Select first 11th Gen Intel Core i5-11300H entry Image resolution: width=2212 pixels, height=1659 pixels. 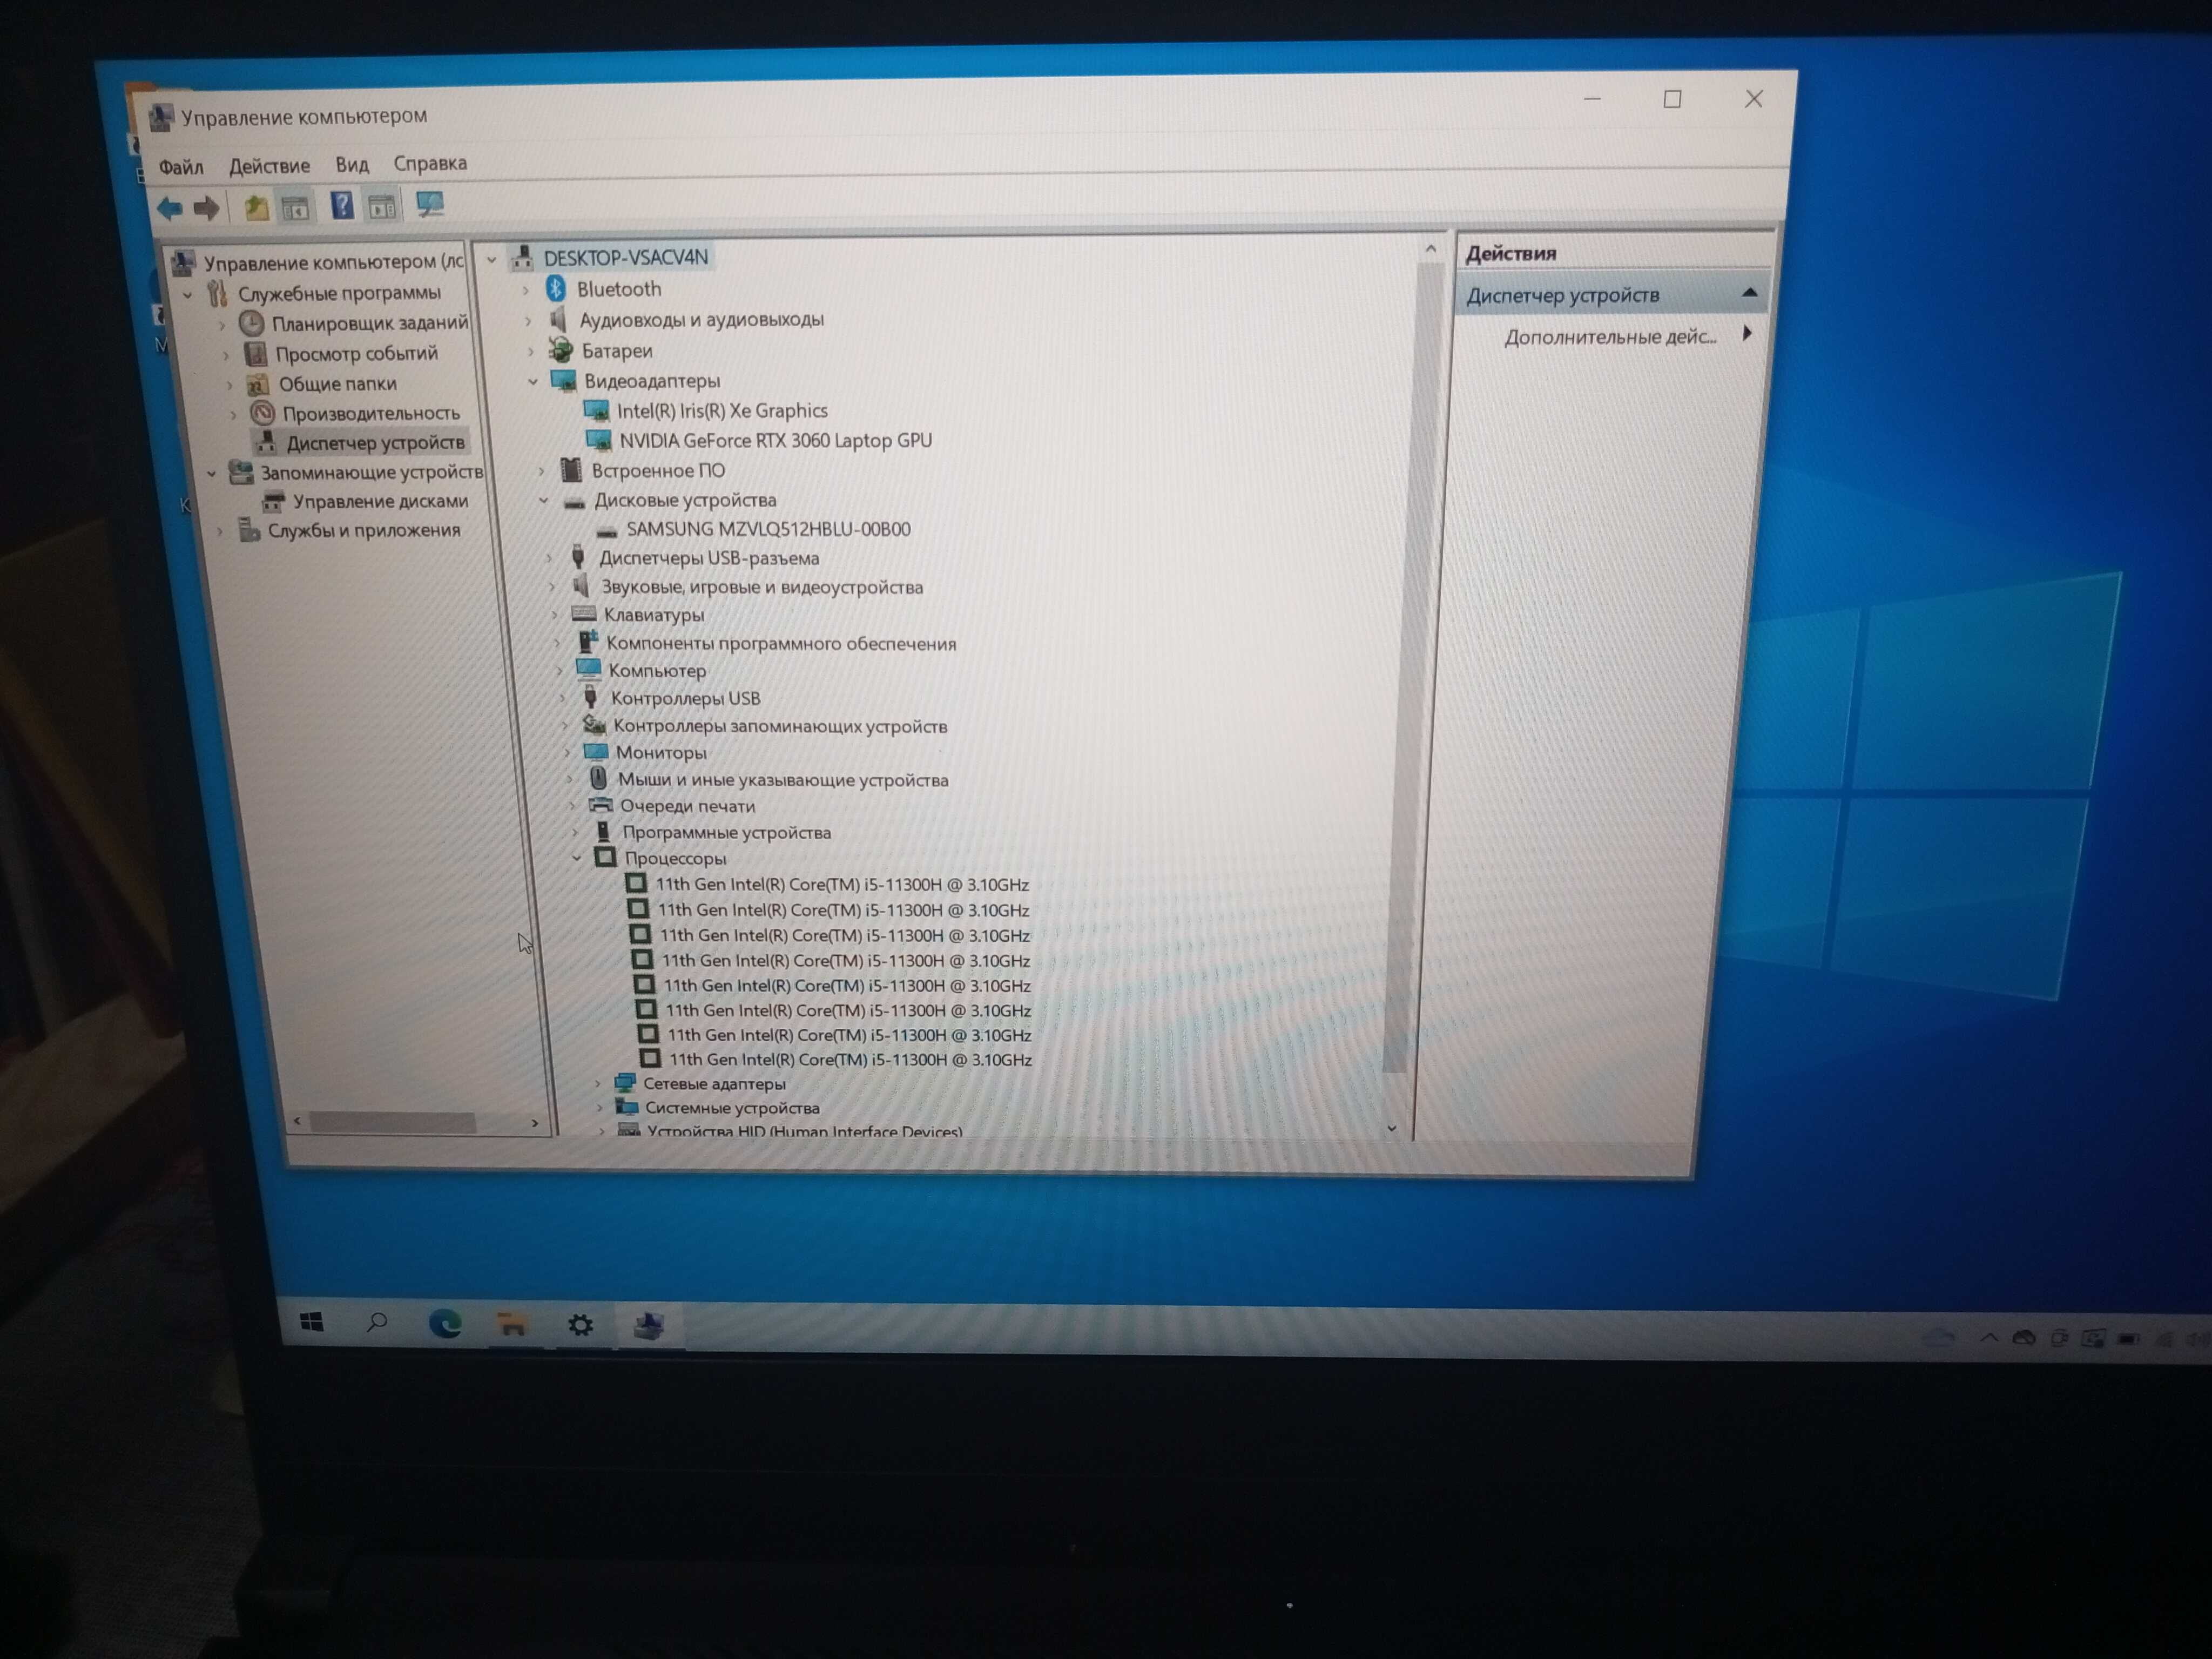click(842, 884)
